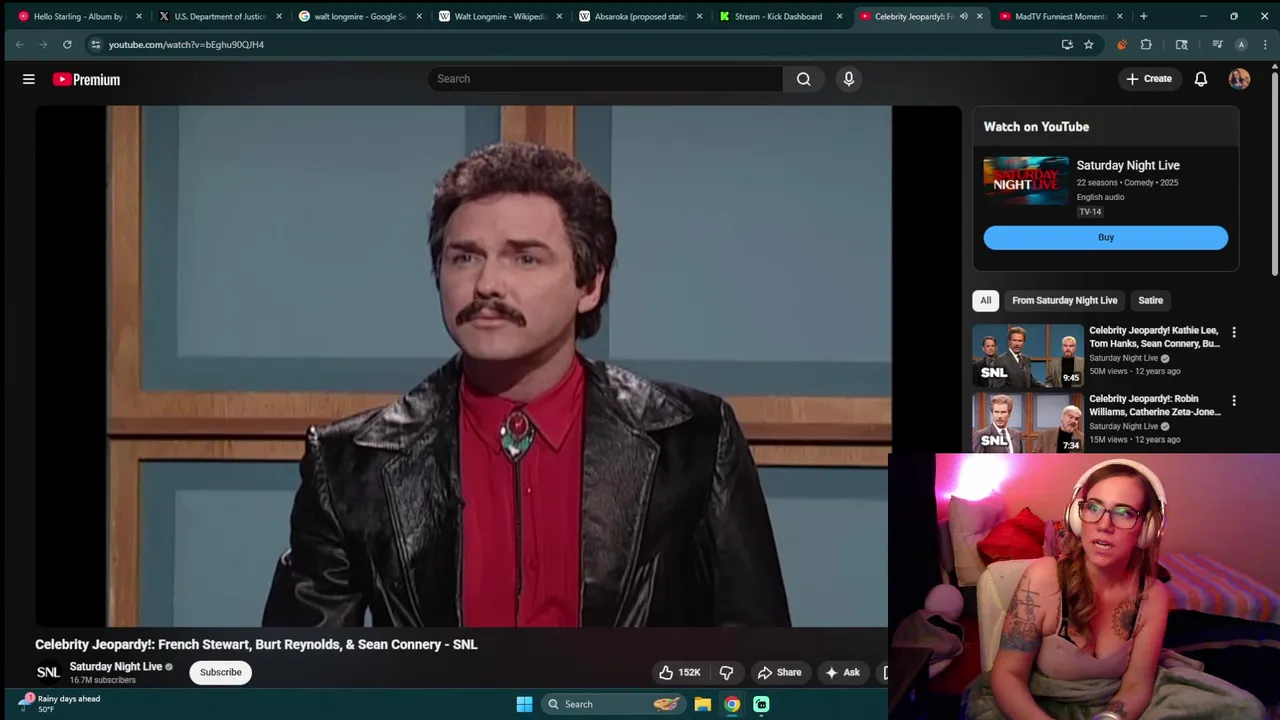Open more options for Robin Williams video
Screen dimensions: 1280x720
coord(1233,400)
